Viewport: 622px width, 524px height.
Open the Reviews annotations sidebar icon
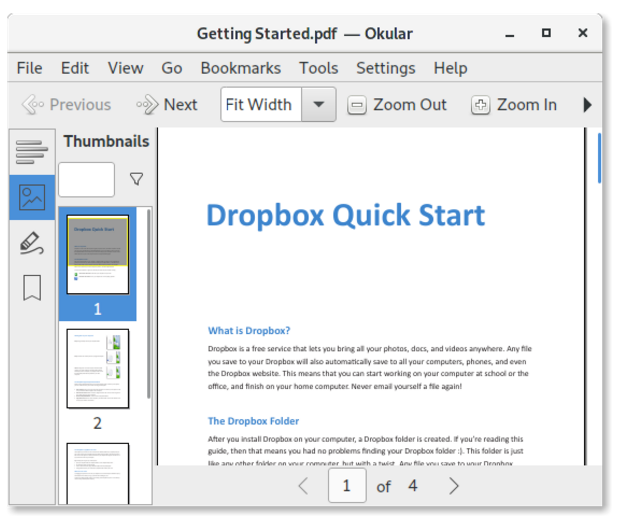coord(32,243)
